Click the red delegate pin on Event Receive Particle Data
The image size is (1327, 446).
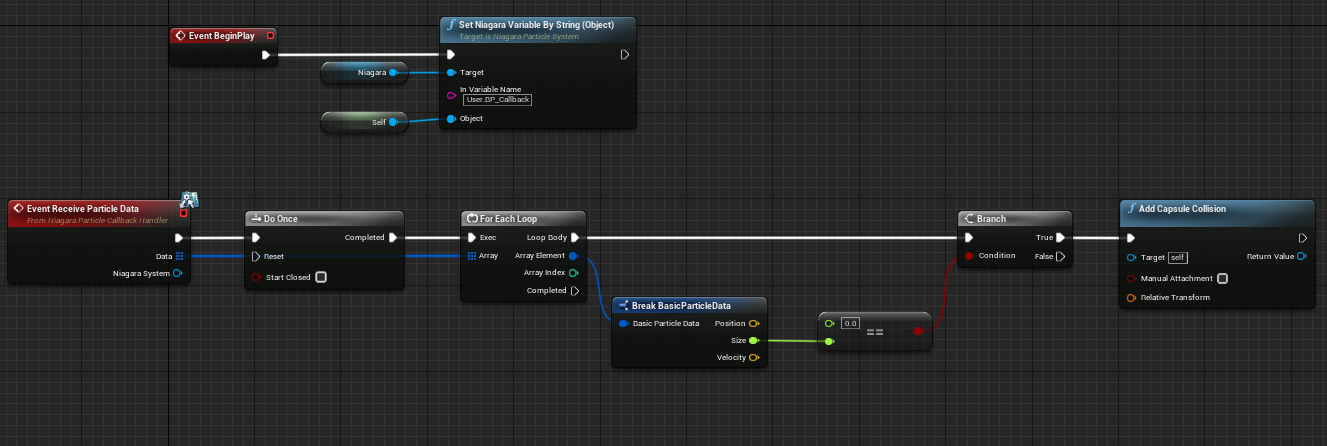click(x=183, y=212)
